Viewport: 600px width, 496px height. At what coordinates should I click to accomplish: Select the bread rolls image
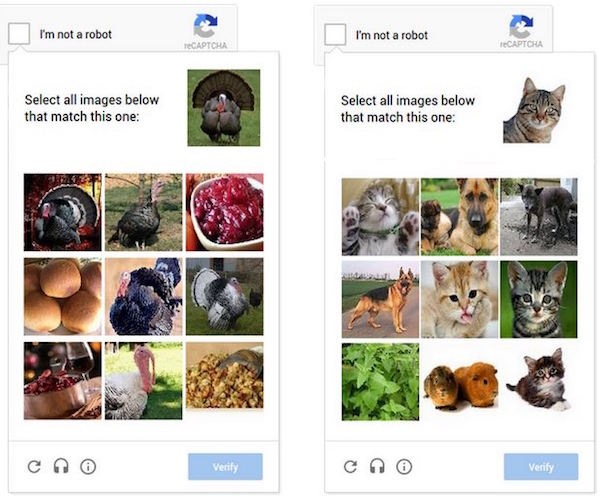(x=63, y=297)
